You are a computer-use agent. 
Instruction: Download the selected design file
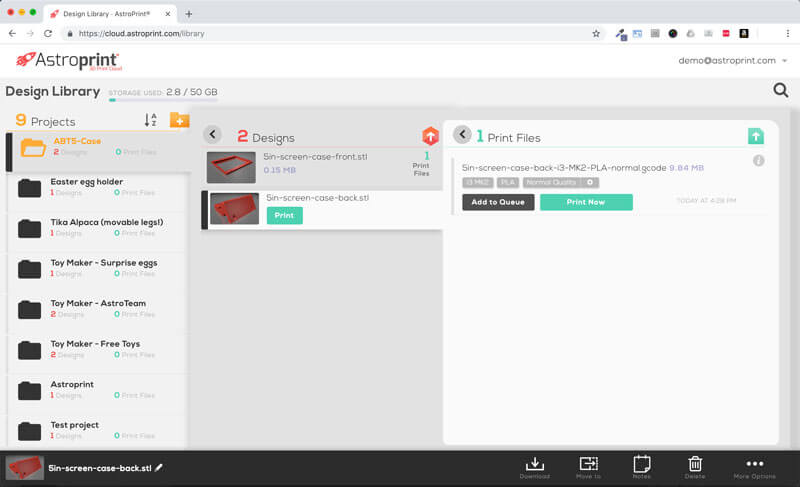535,468
